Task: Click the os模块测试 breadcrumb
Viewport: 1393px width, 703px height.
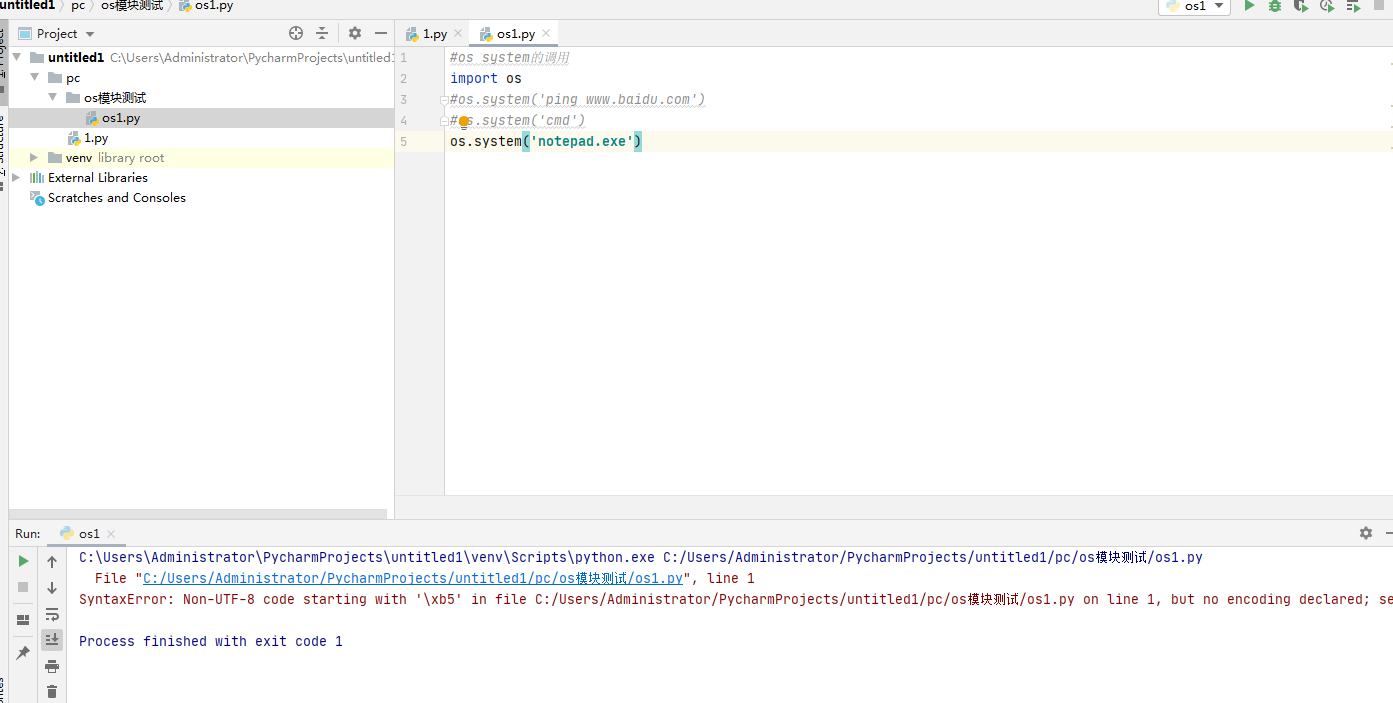Action: (132, 5)
